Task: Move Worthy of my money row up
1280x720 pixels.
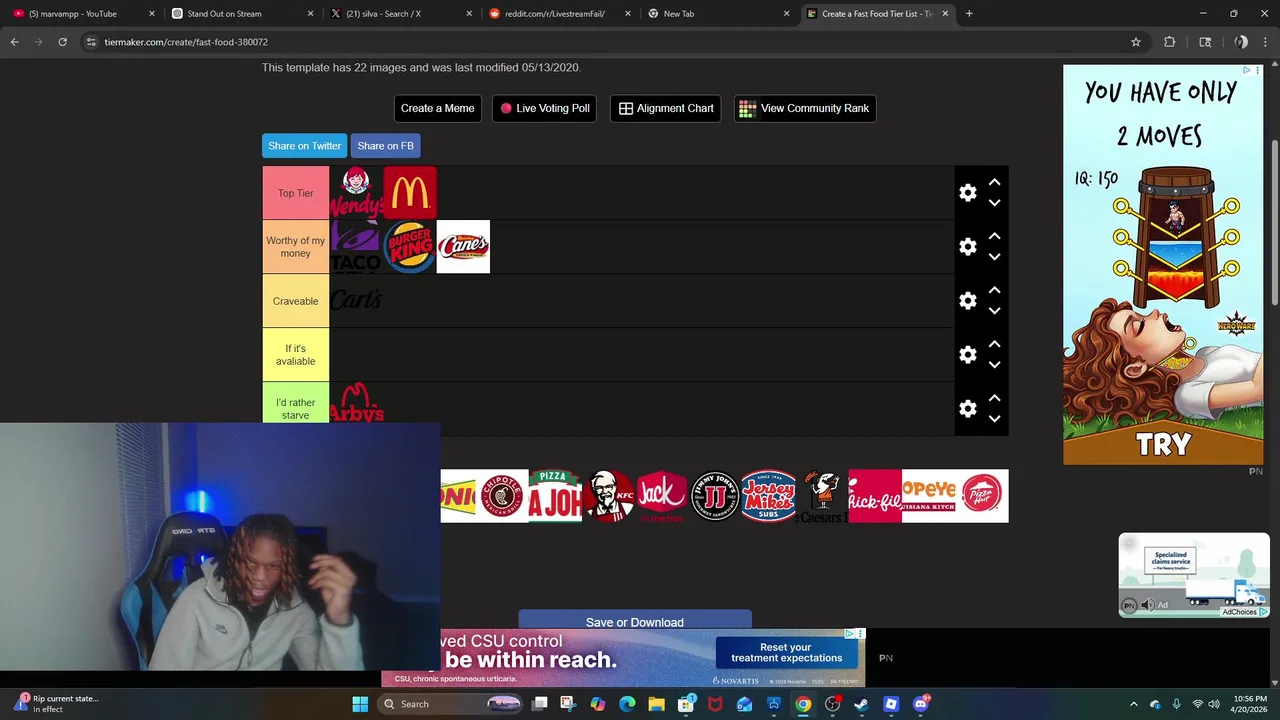Action: (x=994, y=237)
